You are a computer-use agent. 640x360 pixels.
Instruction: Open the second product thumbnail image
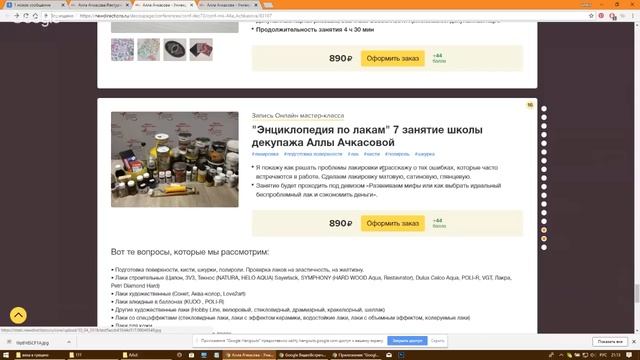click(x=149, y=50)
